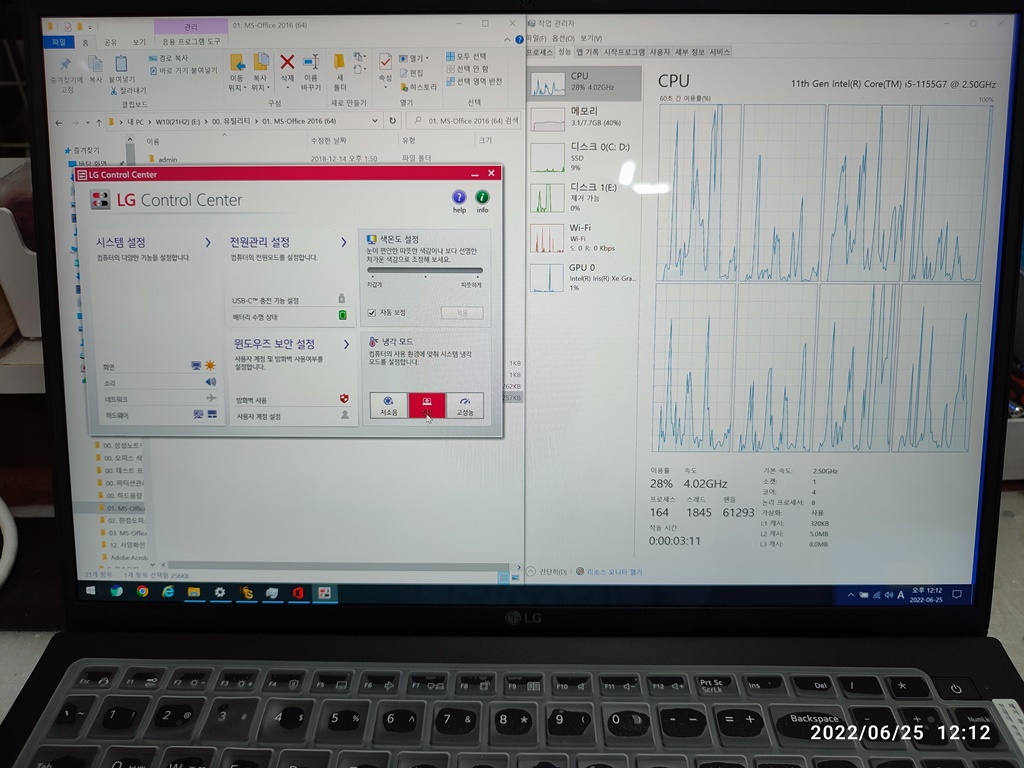
Task: Sort files by 수정한 날짜 column
Action: (328, 140)
